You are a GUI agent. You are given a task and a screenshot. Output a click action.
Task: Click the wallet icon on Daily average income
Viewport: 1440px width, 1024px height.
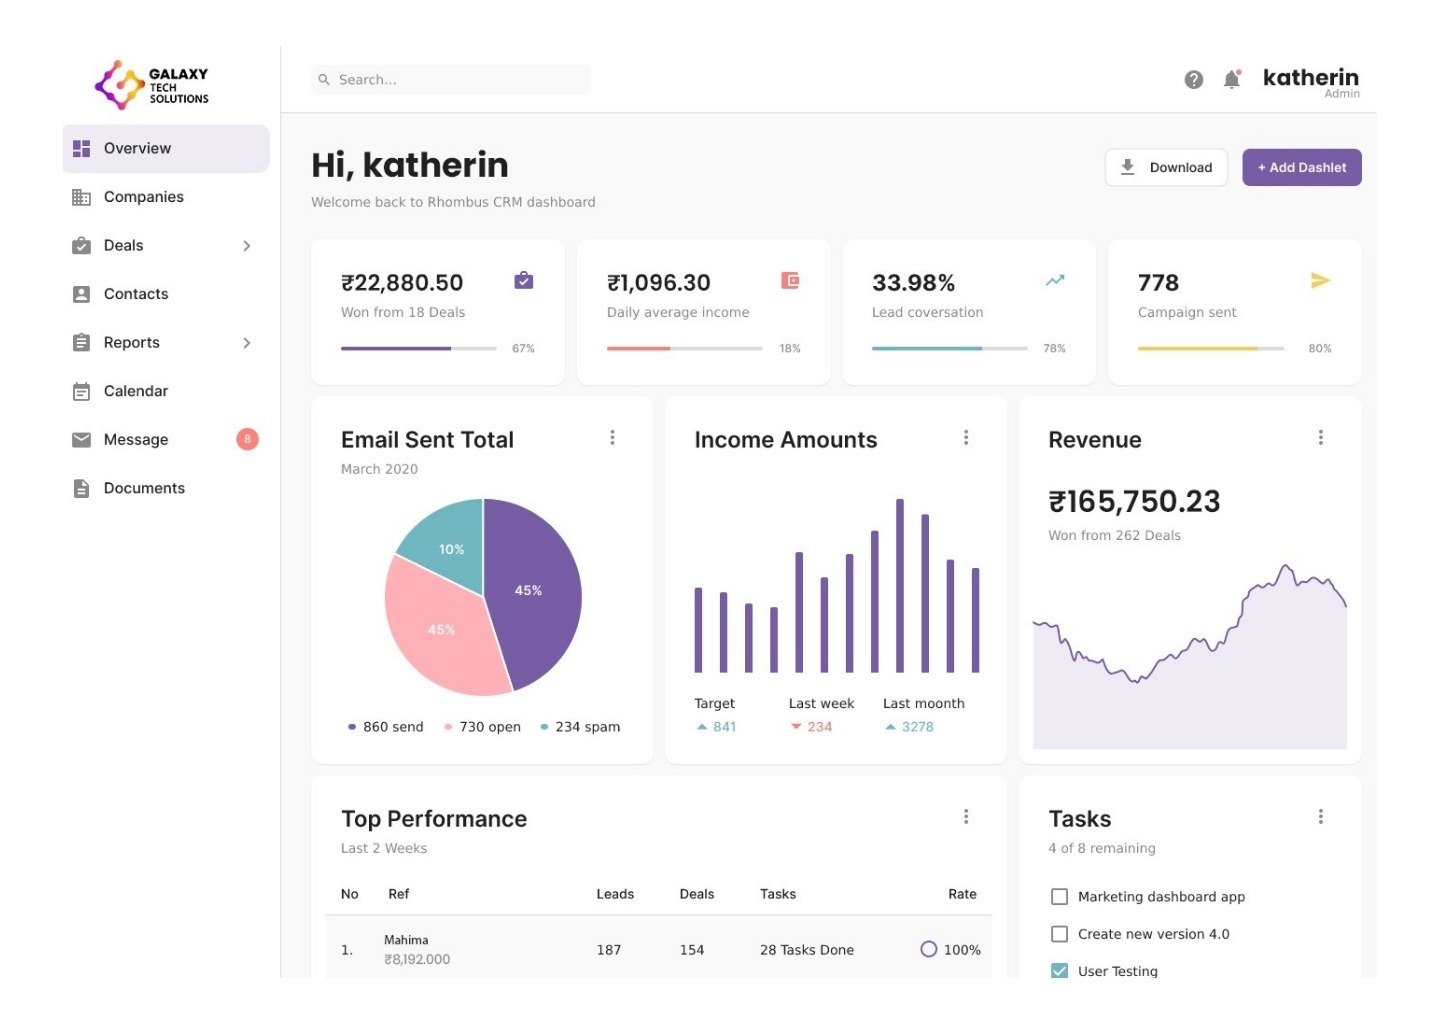[x=790, y=281]
